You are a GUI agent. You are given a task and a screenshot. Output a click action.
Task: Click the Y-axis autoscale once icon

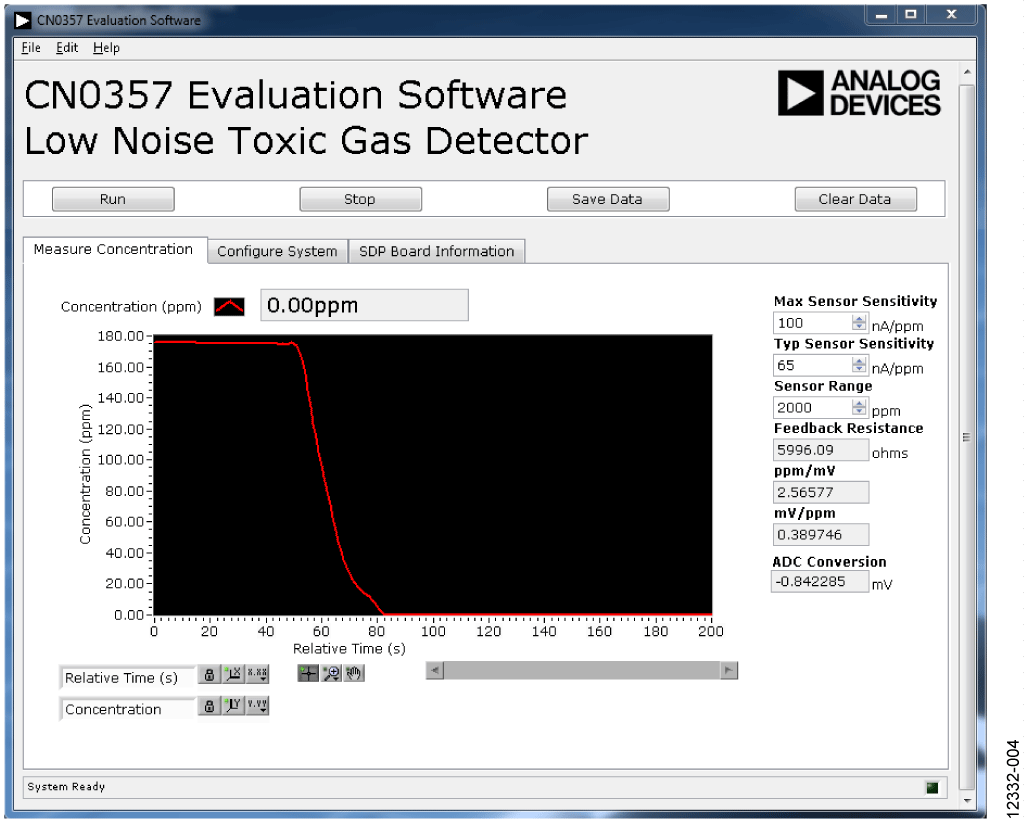pos(233,706)
